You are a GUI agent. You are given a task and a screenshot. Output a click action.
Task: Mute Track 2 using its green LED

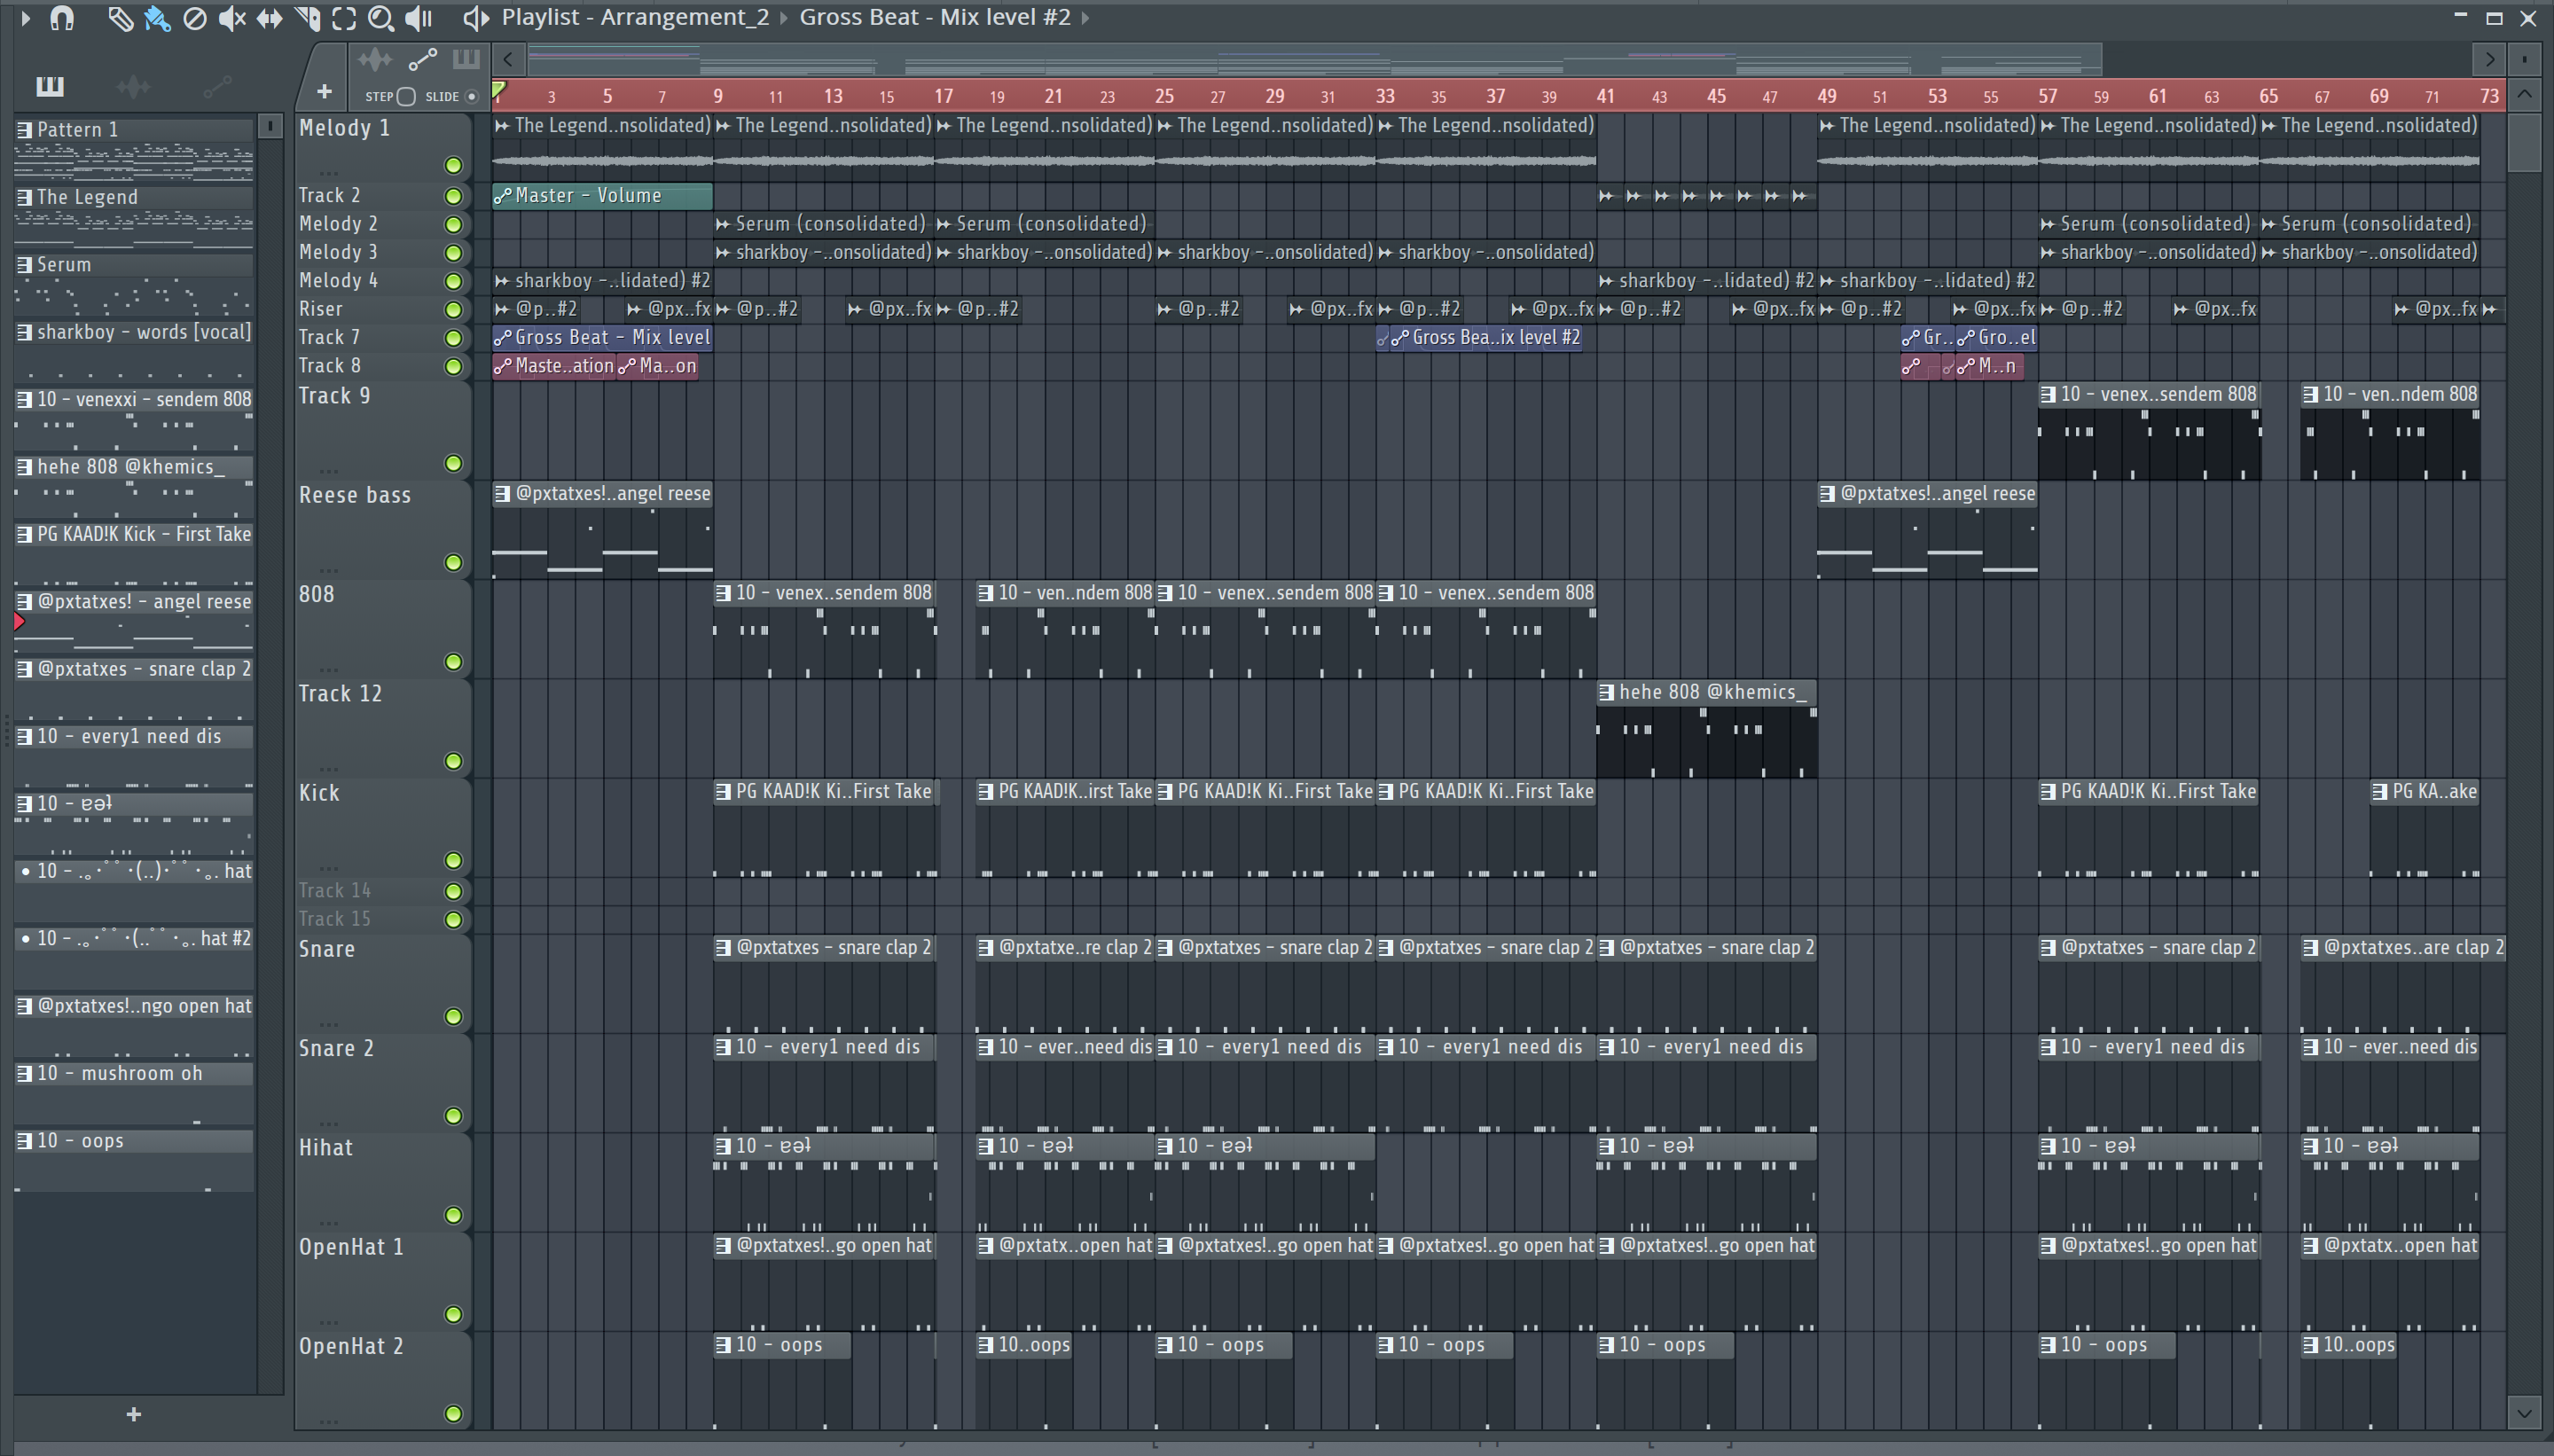[453, 196]
